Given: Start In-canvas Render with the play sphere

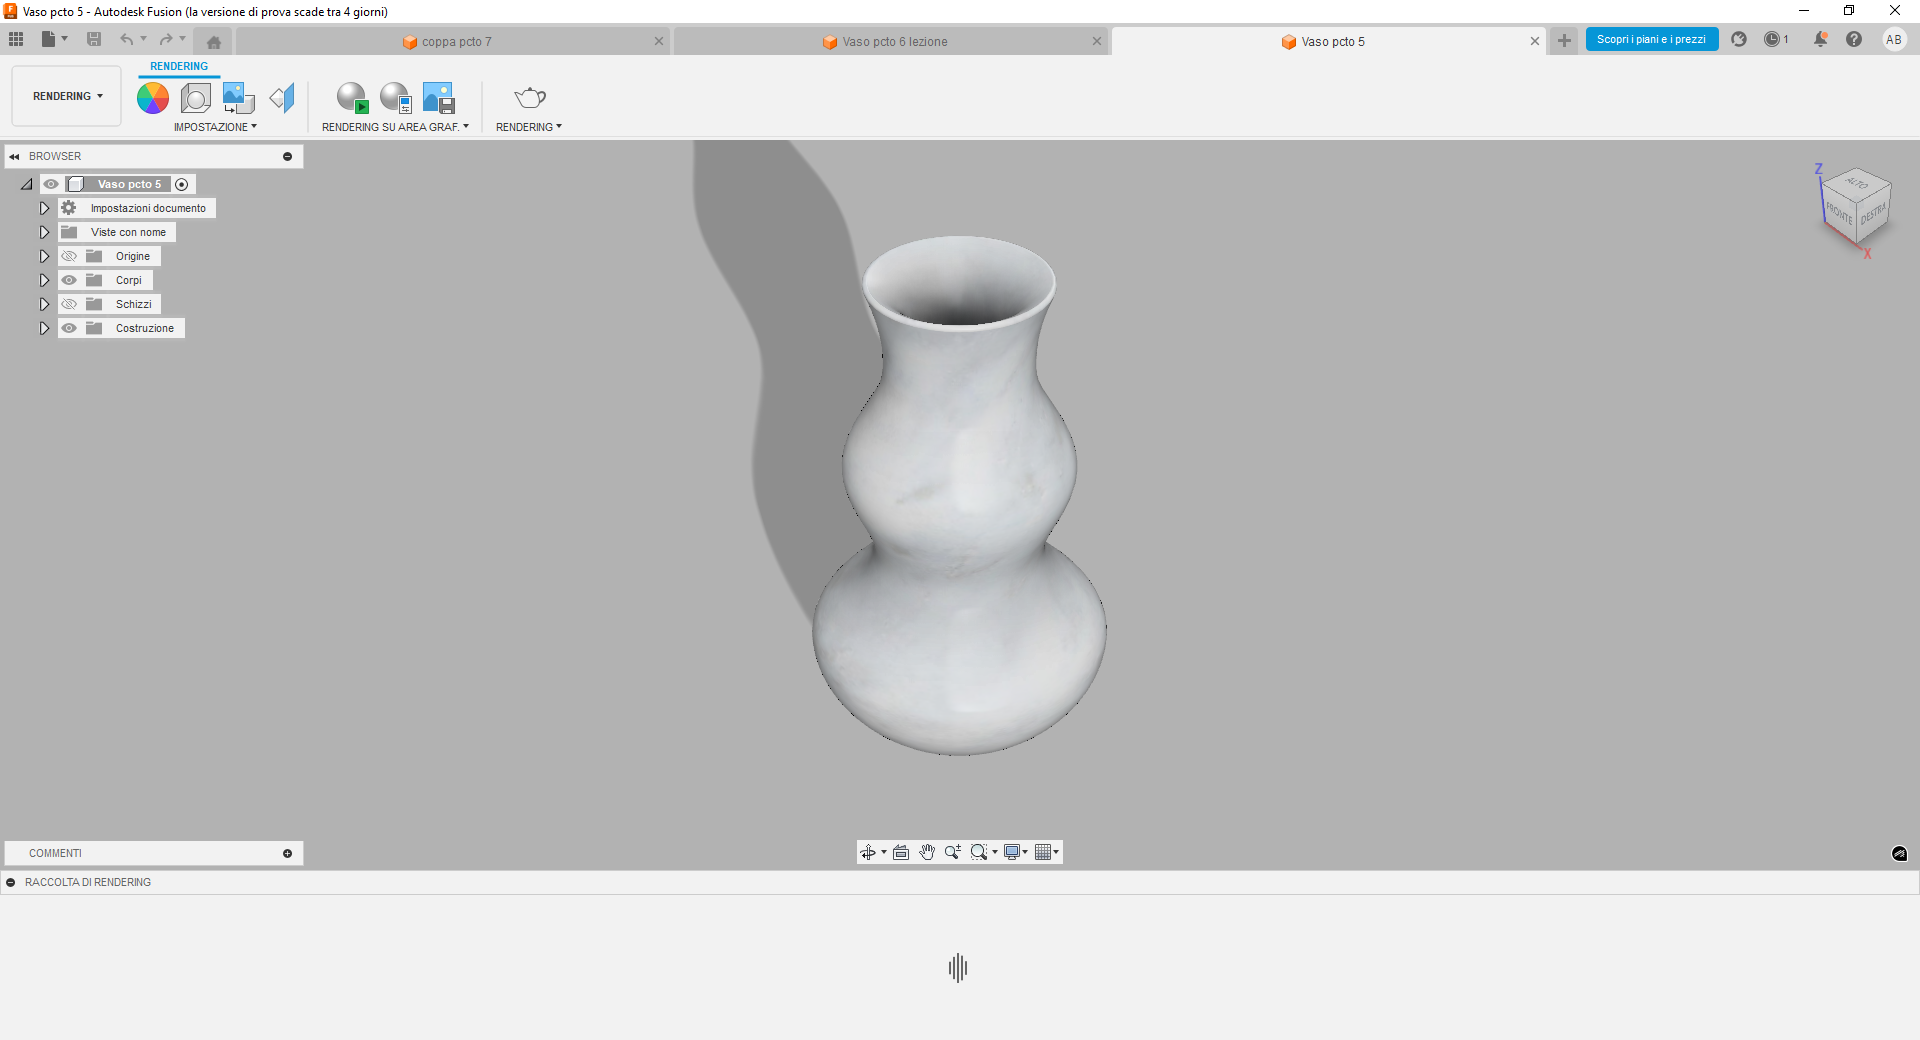Looking at the screenshot, I should coord(352,98).
